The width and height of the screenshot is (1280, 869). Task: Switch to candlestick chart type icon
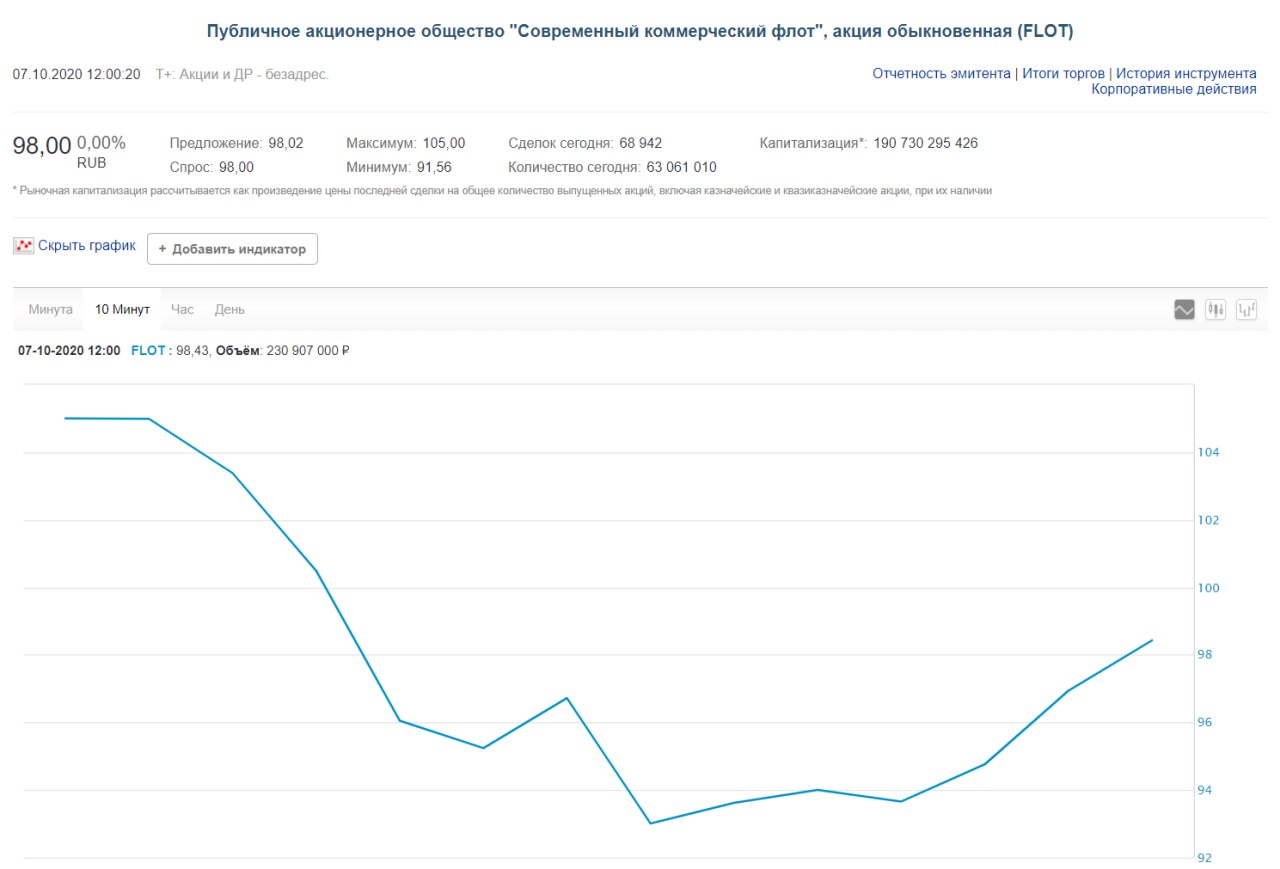tap(1216, 310)
